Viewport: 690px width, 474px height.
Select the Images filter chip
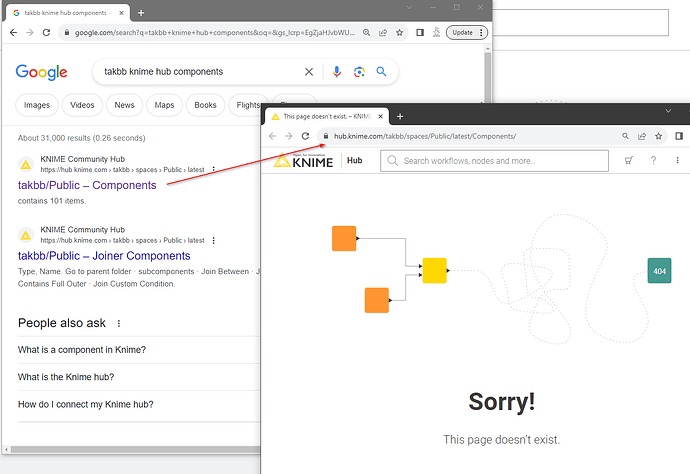click(x=37, y=105)
